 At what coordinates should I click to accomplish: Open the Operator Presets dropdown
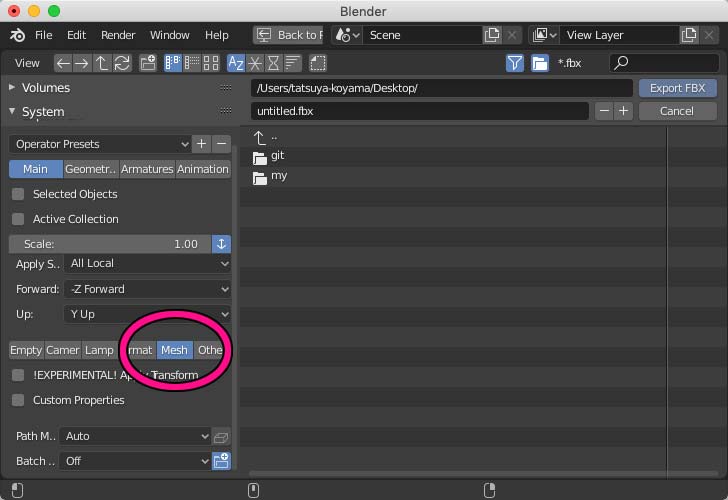pyautogui.click(x=99, y=144)
